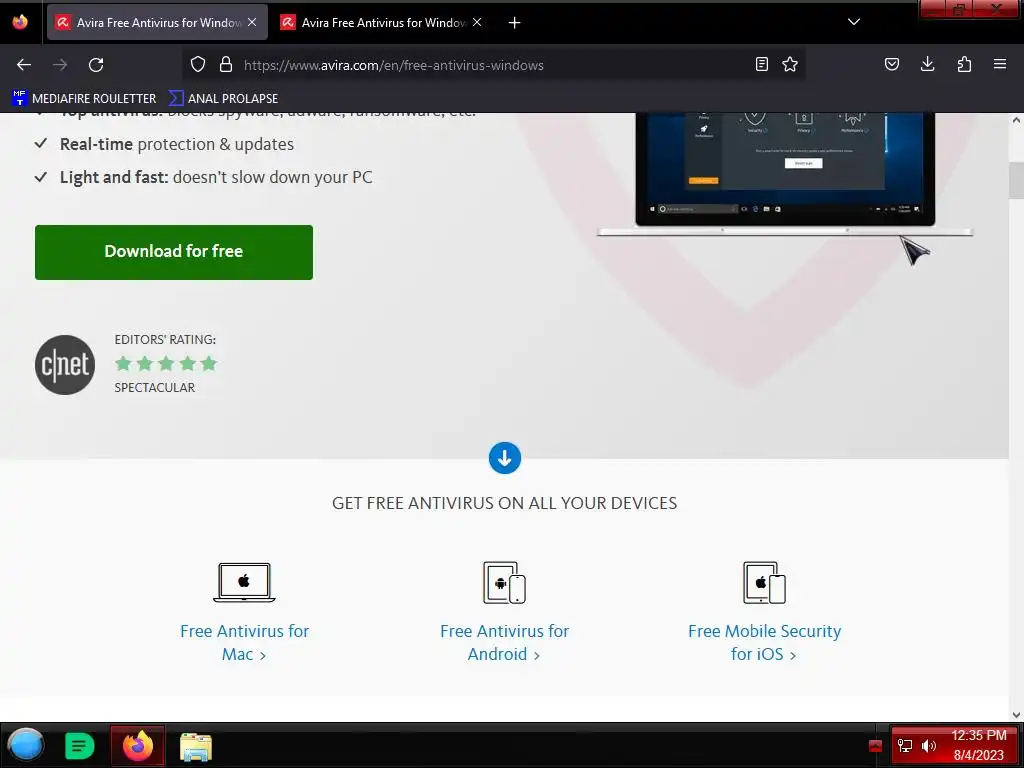
Task: Open the Firefox downloads panel
Action: [x=927, y=64]
